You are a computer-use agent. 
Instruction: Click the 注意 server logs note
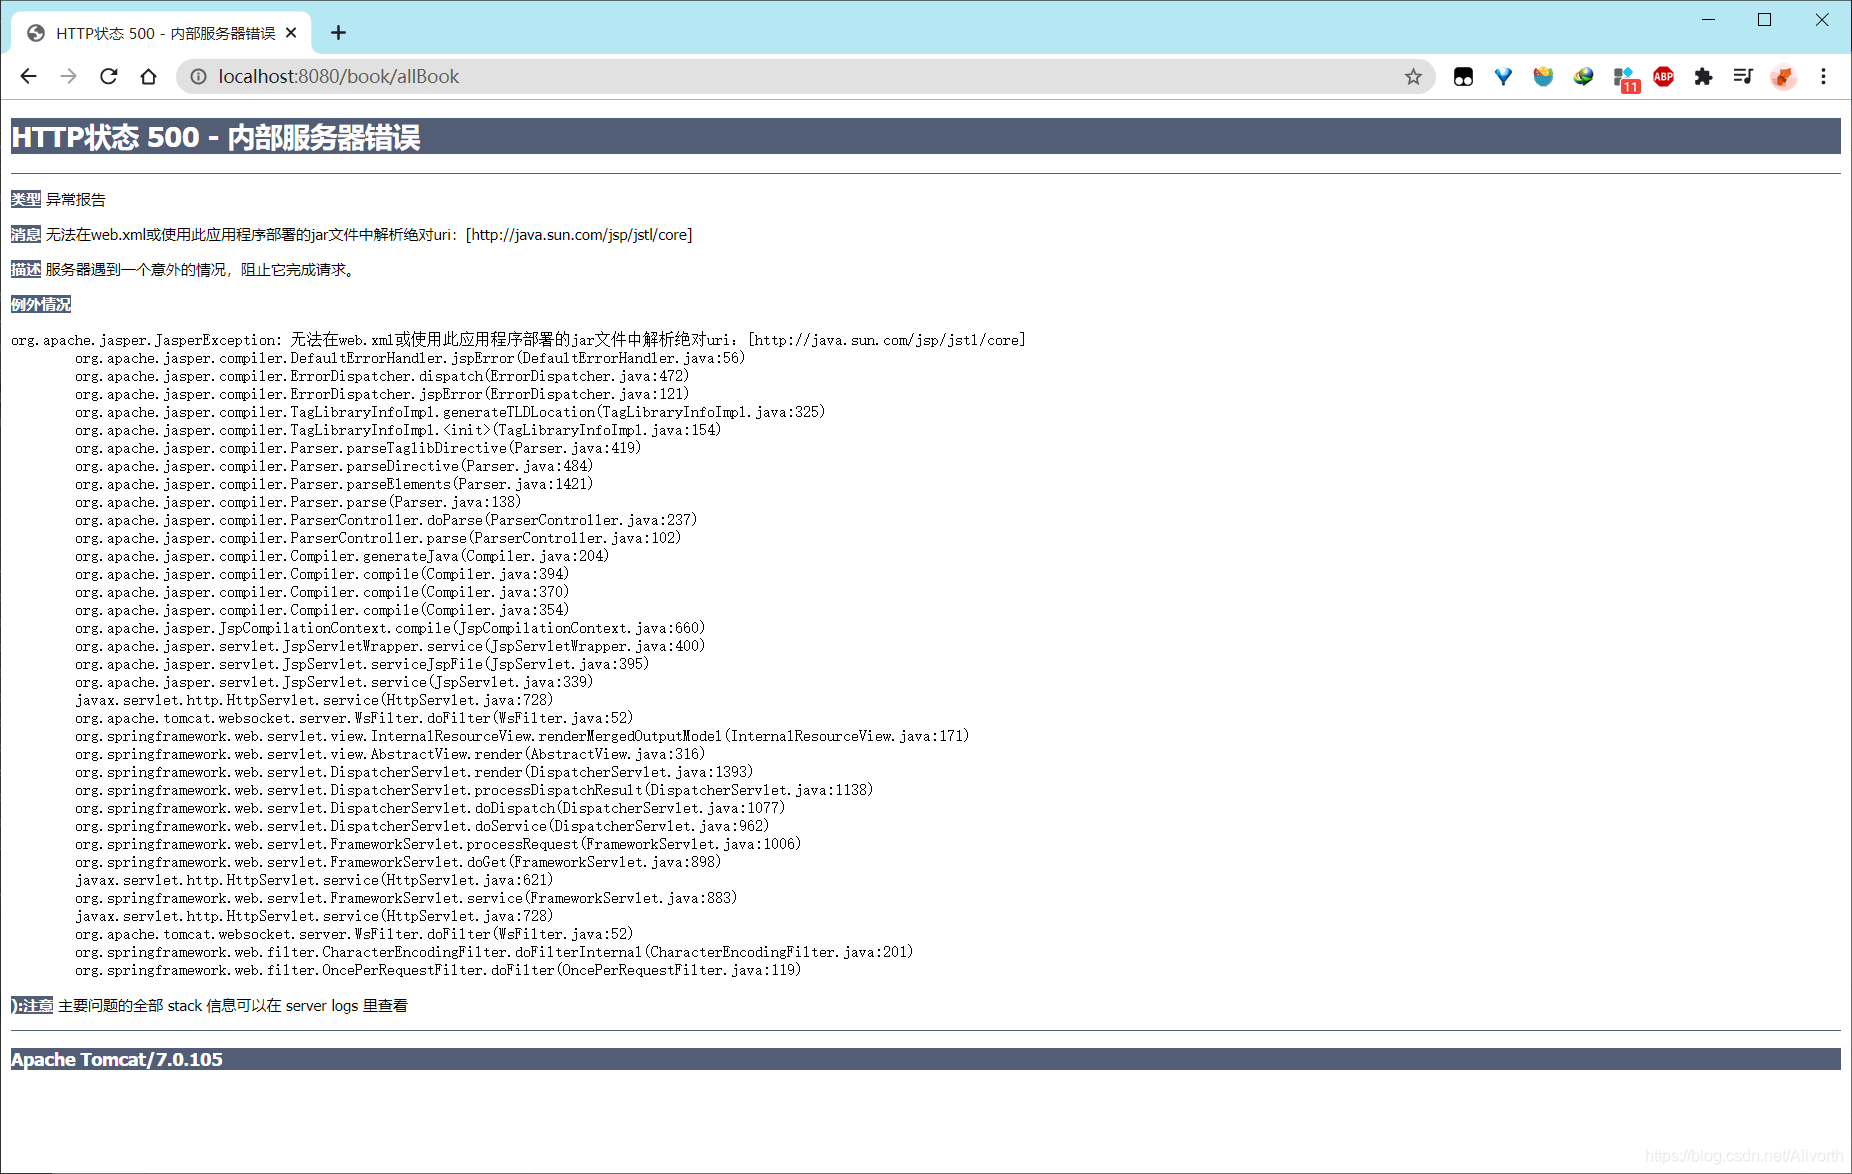[x=209, y=1005]
